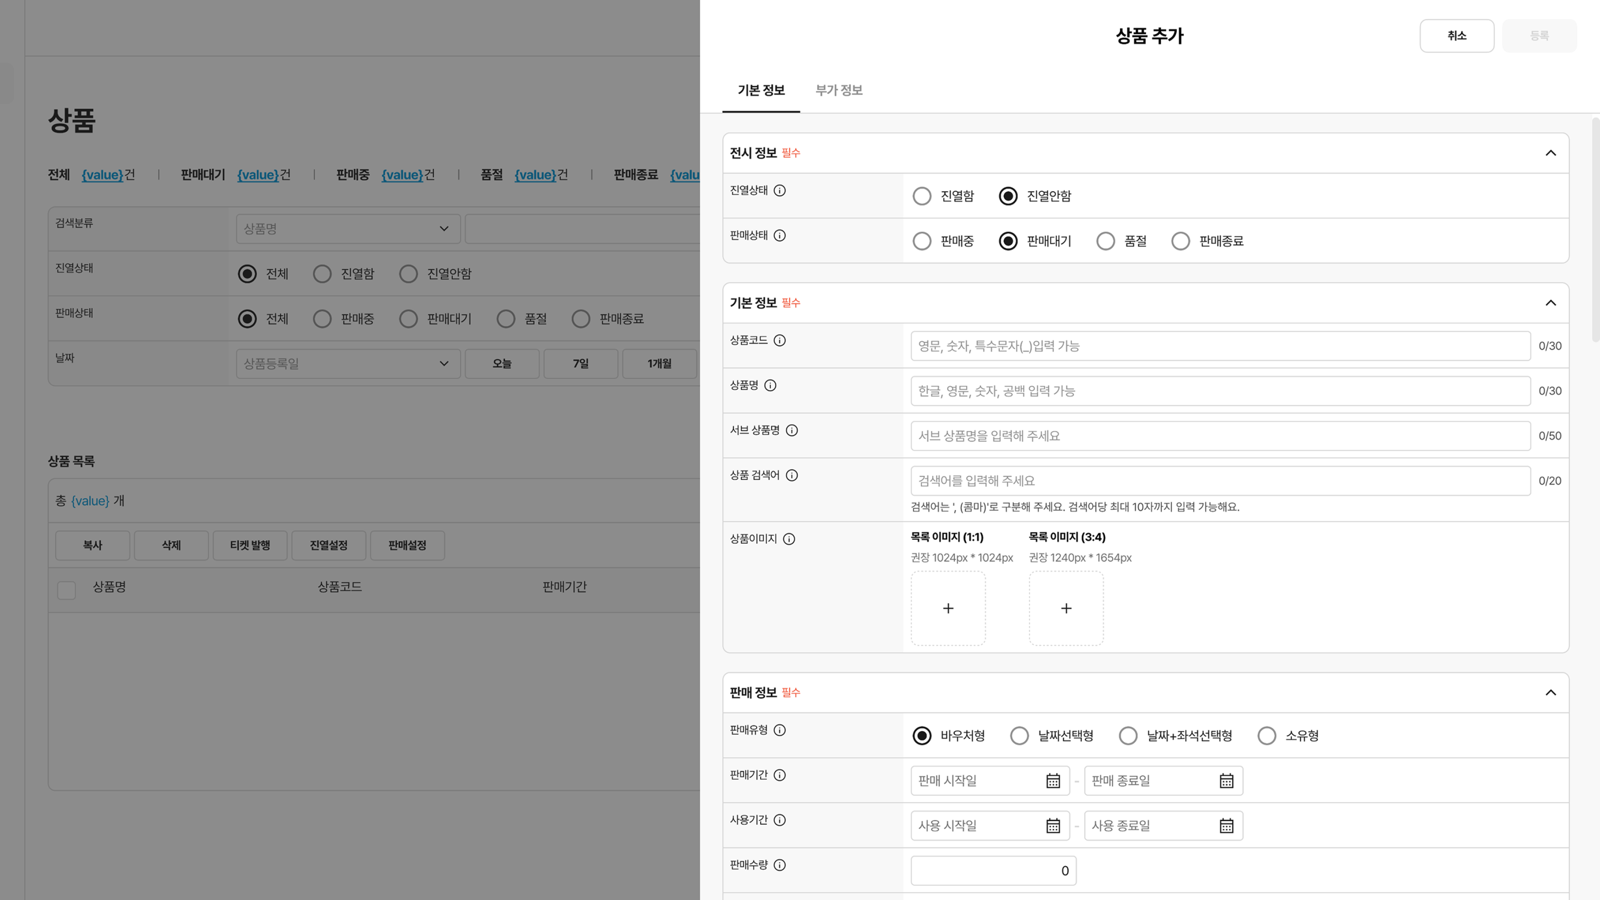The height and width of the screenshot is (900, 1600).
Task: Click info icon next to 진열상태 label
Action: tap(780, 191)
